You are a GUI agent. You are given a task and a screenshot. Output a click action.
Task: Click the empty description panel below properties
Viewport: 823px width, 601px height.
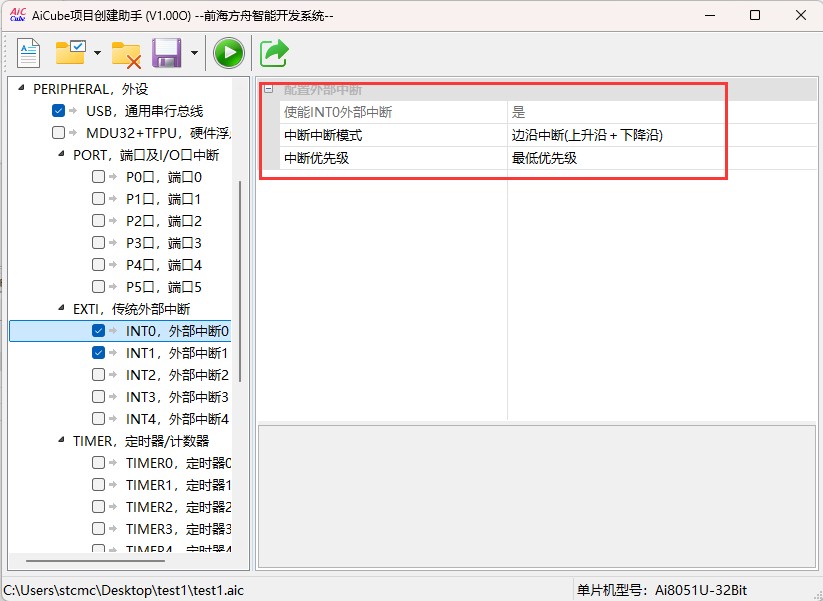pyautogui.click(x=537, y=496)
